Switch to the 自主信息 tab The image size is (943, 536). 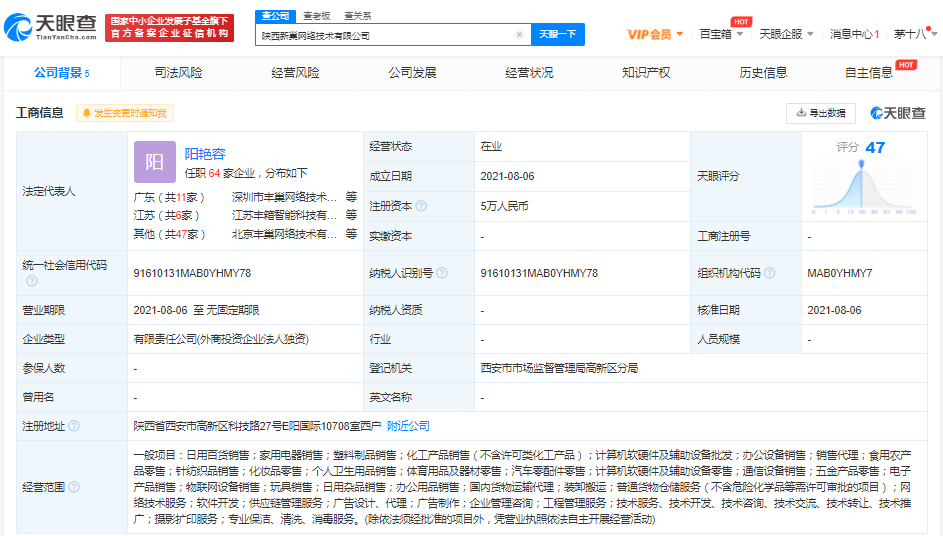[868, 73]
